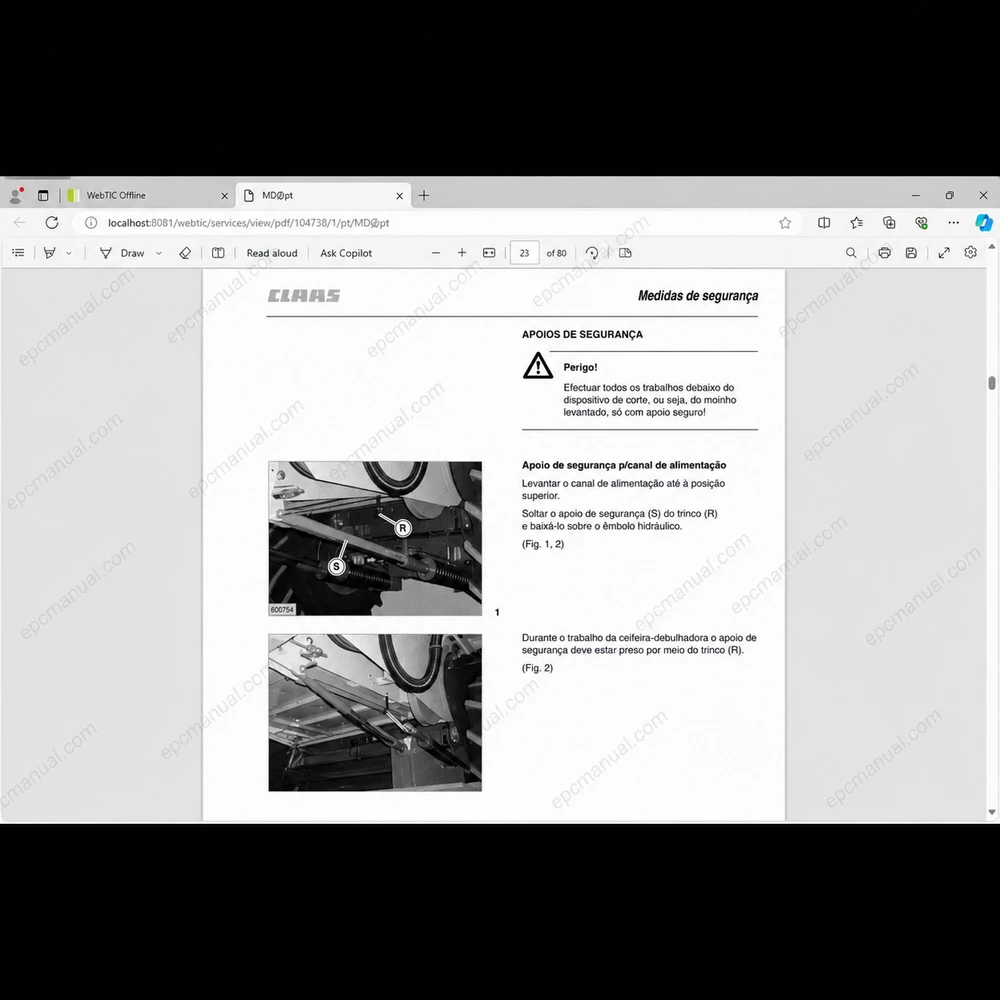1000x1000 pixels.
Task: Click the vertical scrollbar thumb
Action: (992, 383)
